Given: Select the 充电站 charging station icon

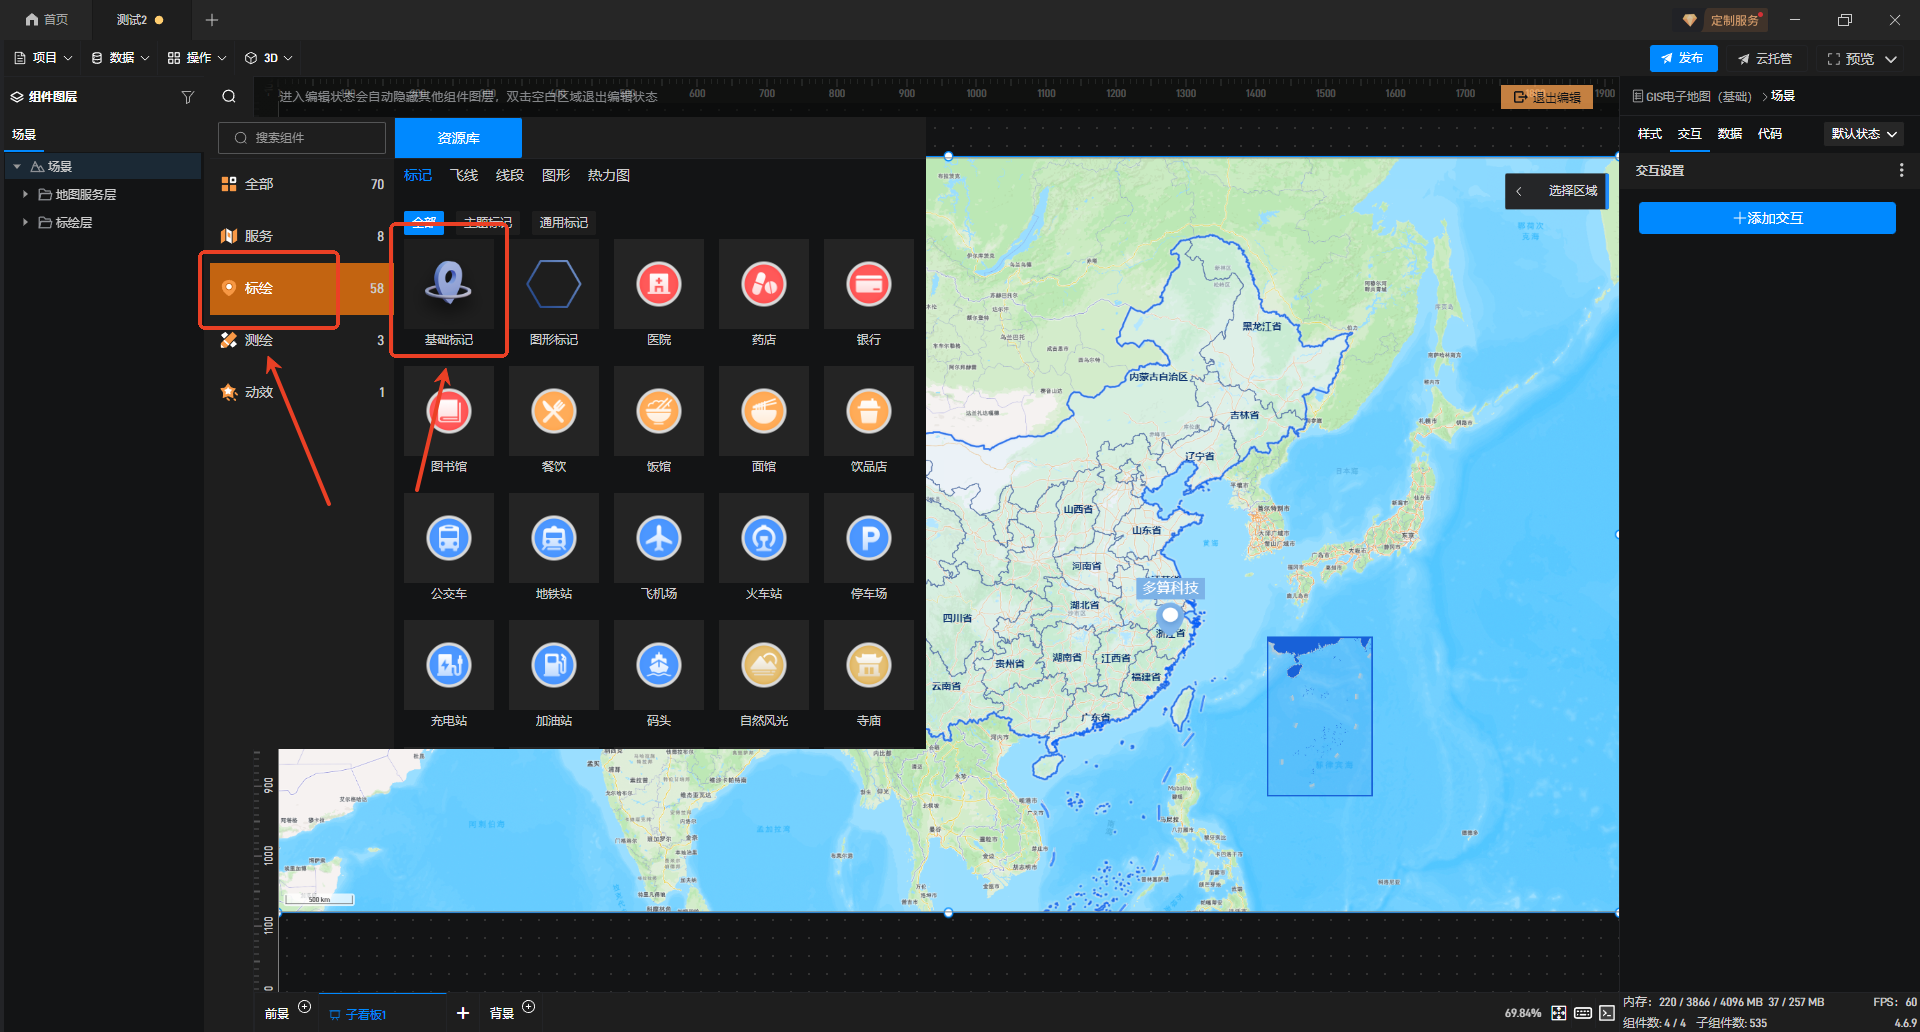Looking at the screenshot, I should [449, 666].
